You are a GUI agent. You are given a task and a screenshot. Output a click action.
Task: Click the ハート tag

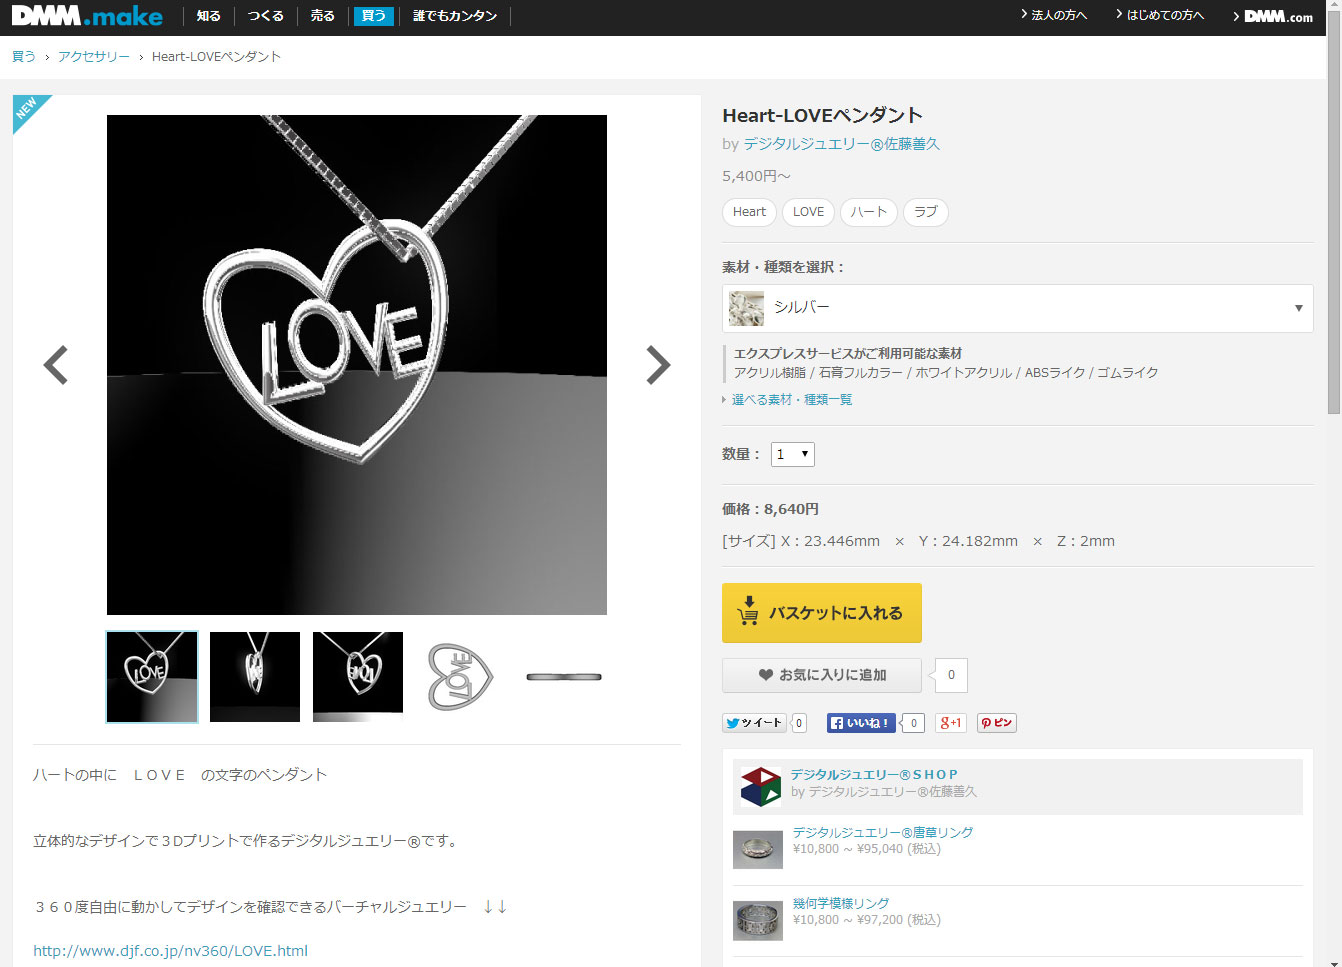click(x=869, y=212)
